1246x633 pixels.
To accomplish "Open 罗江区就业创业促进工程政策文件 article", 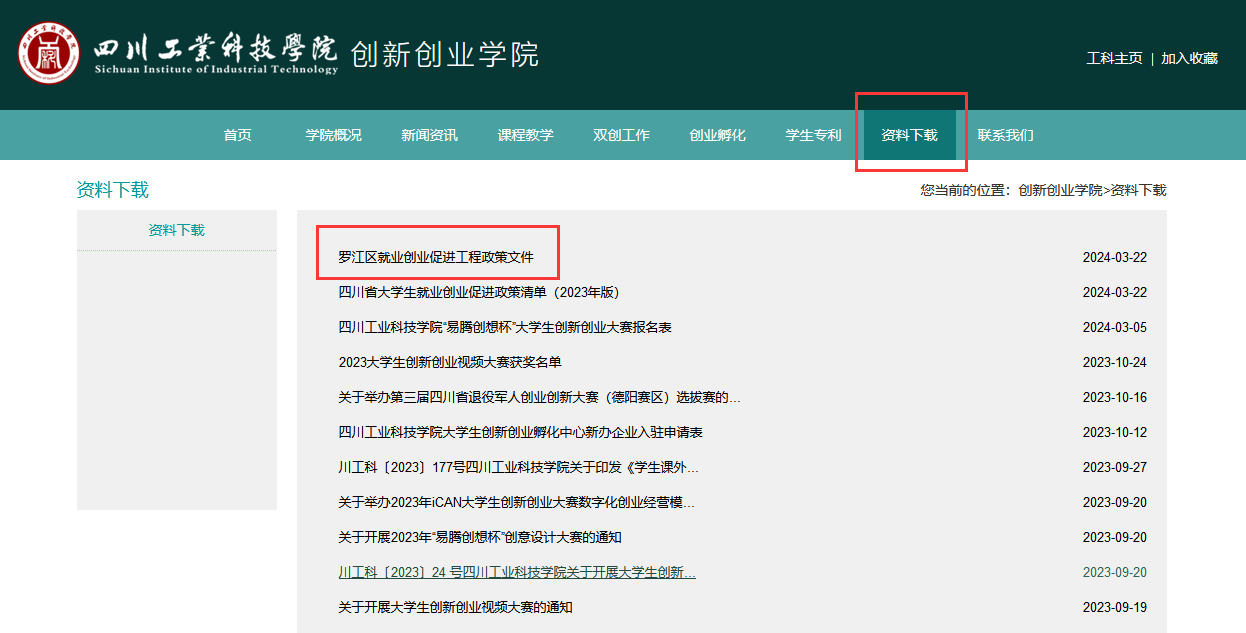I will (436, 257).
